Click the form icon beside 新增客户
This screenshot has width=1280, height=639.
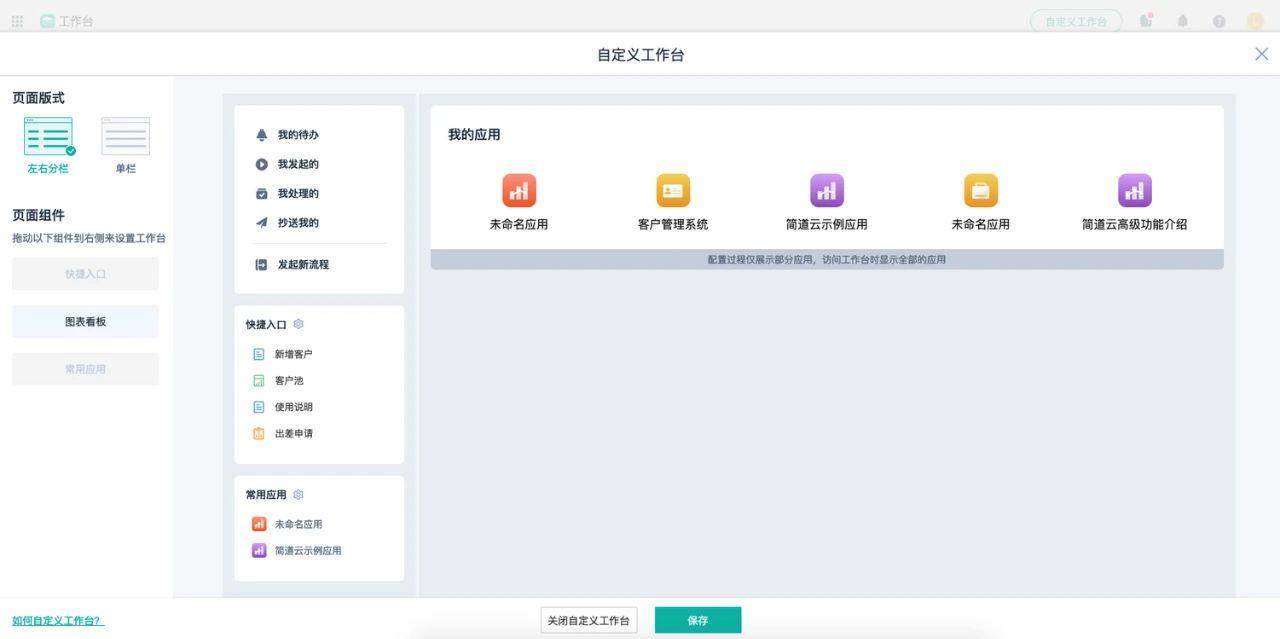(259, 354)
